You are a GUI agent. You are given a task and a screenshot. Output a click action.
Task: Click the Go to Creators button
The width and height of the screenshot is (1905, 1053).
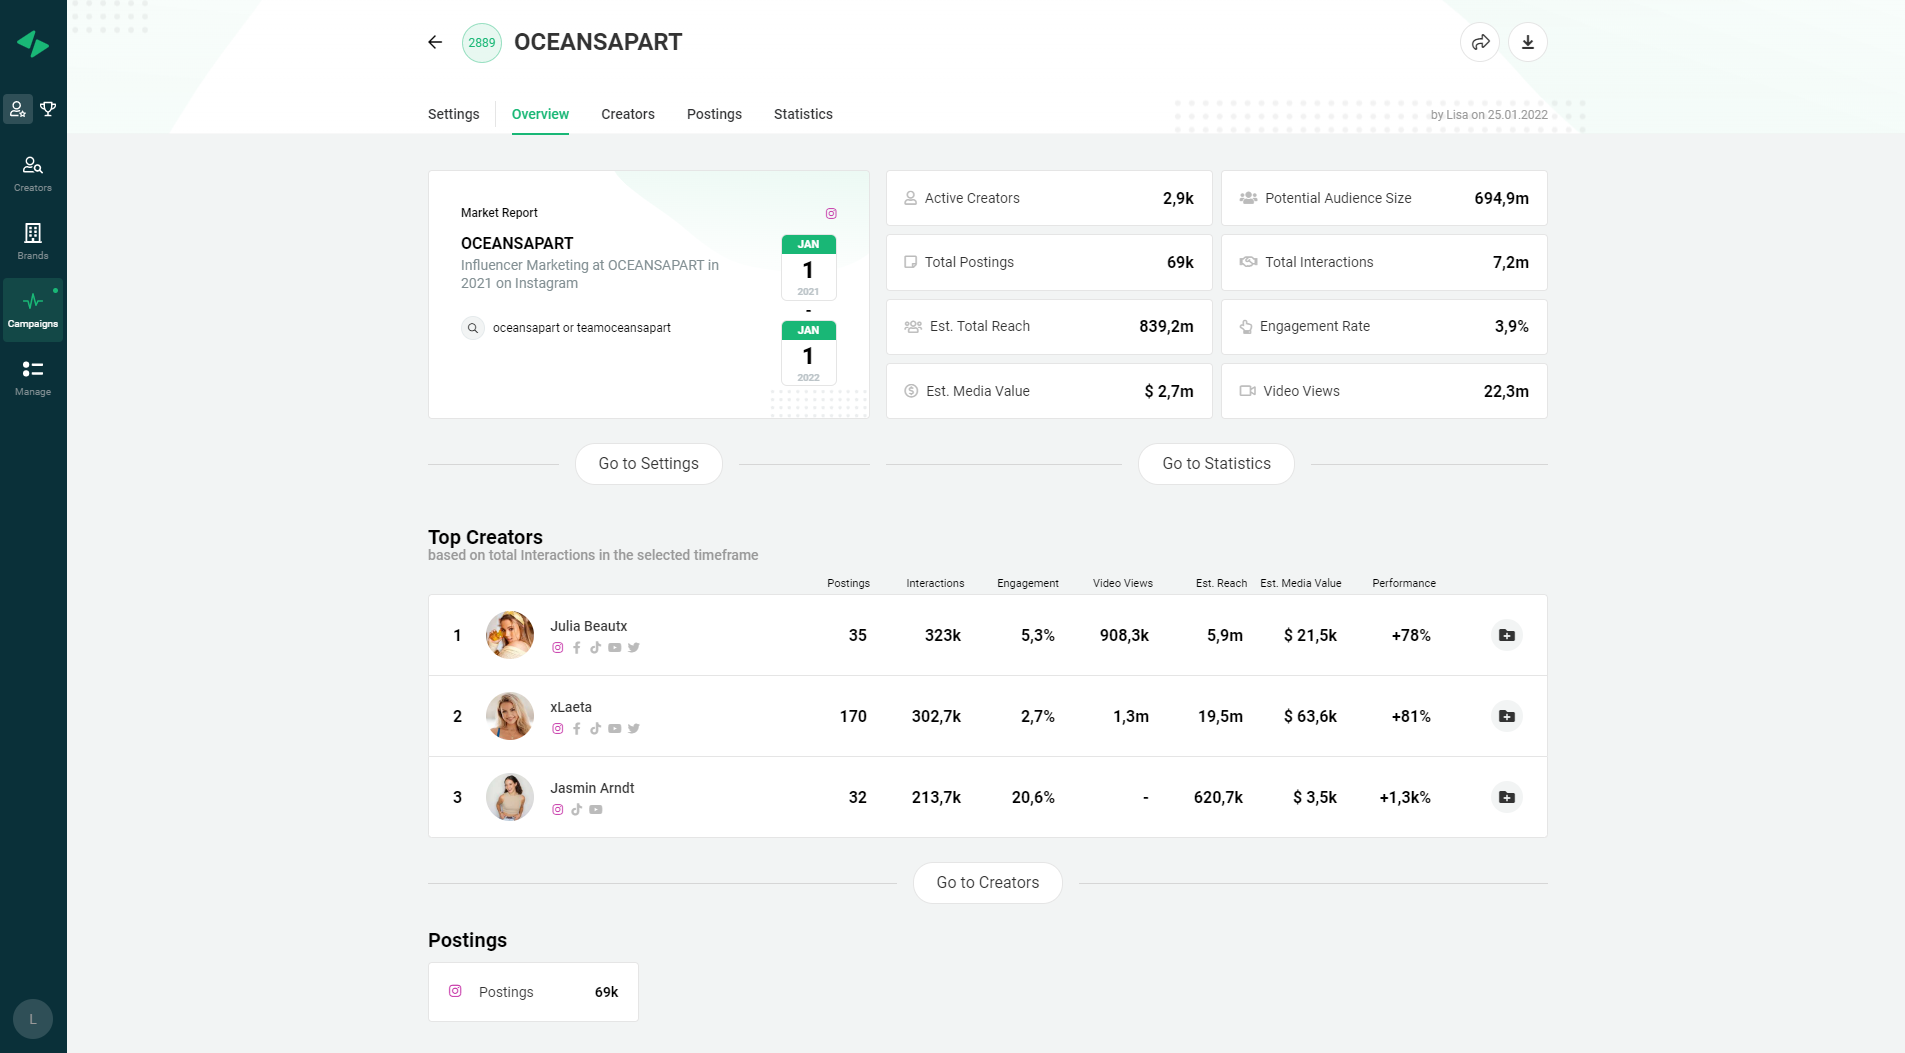pyautogui.click(x=988, y=883)
